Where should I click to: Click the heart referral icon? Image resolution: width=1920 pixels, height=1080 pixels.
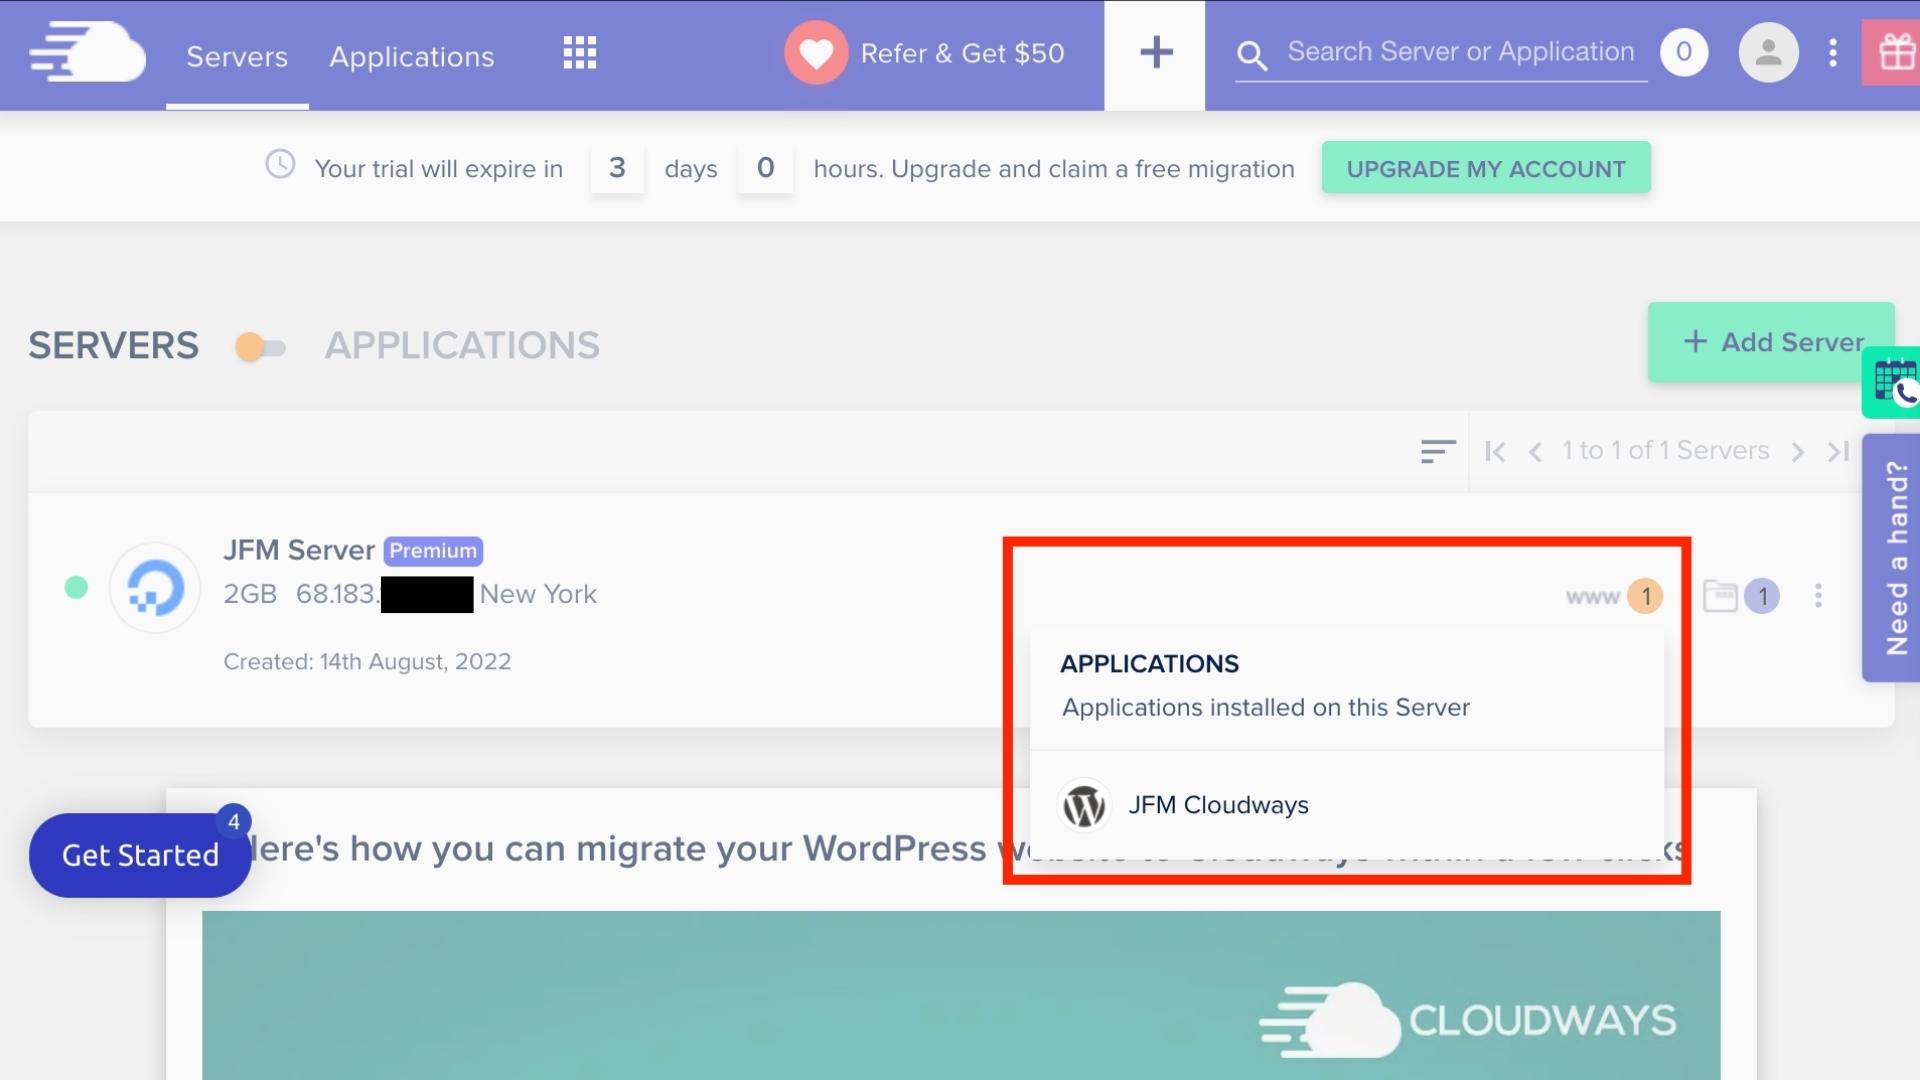click(x=816, y=53)
